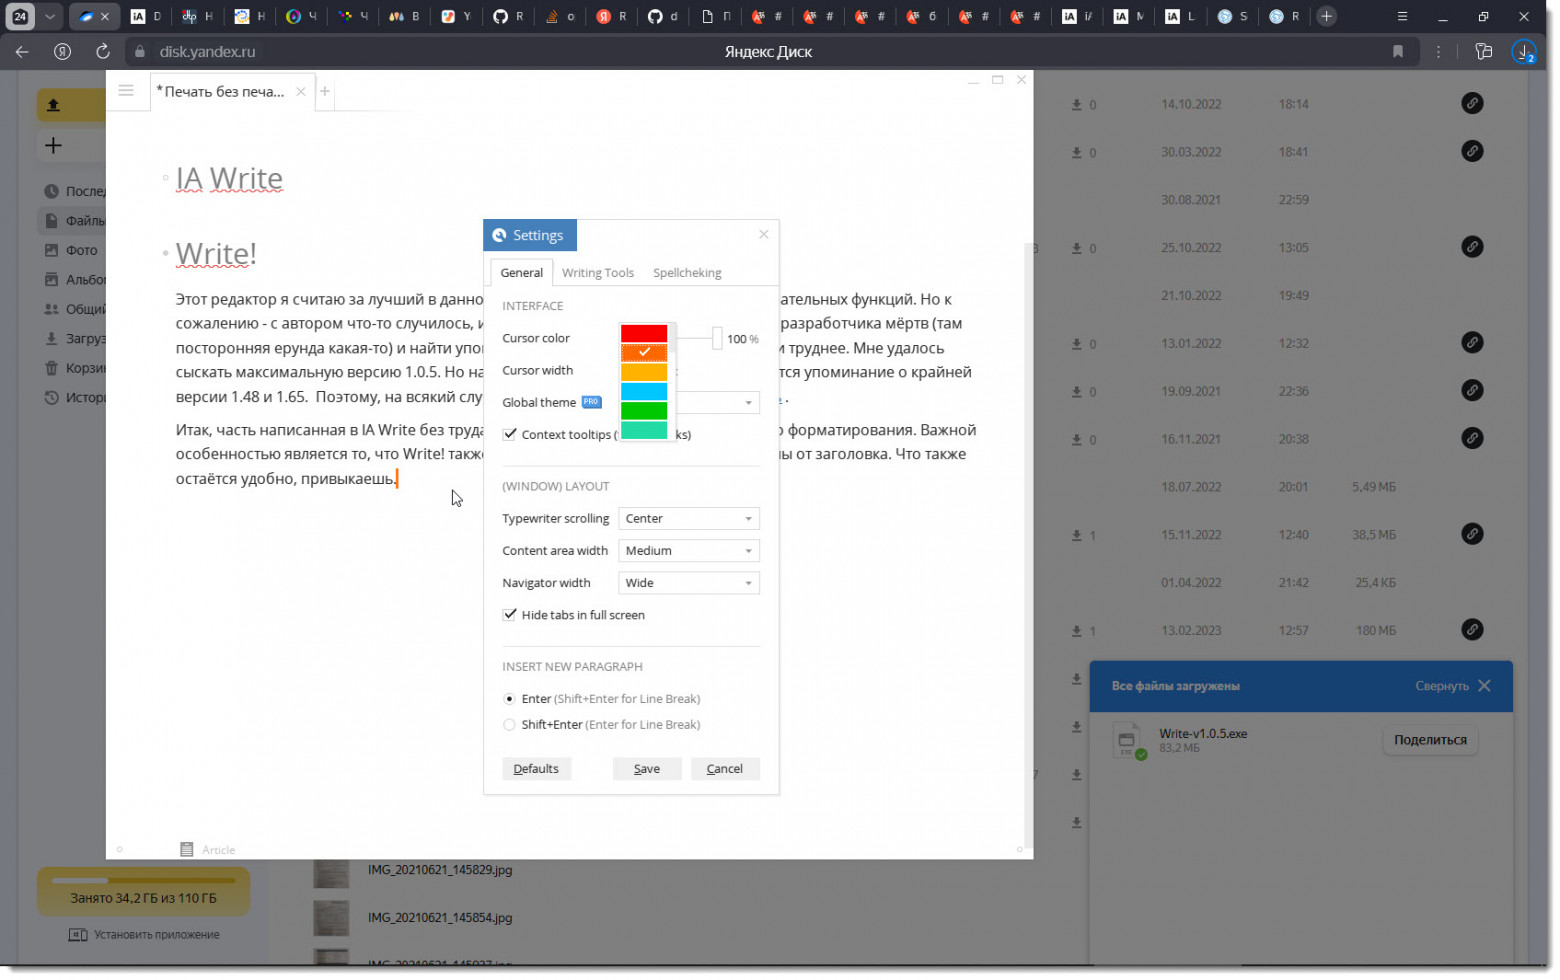Screen dimensions: 1560x980
Task: Select the IMG_20210621_145854.jpg file name
Action: [440, 918]
